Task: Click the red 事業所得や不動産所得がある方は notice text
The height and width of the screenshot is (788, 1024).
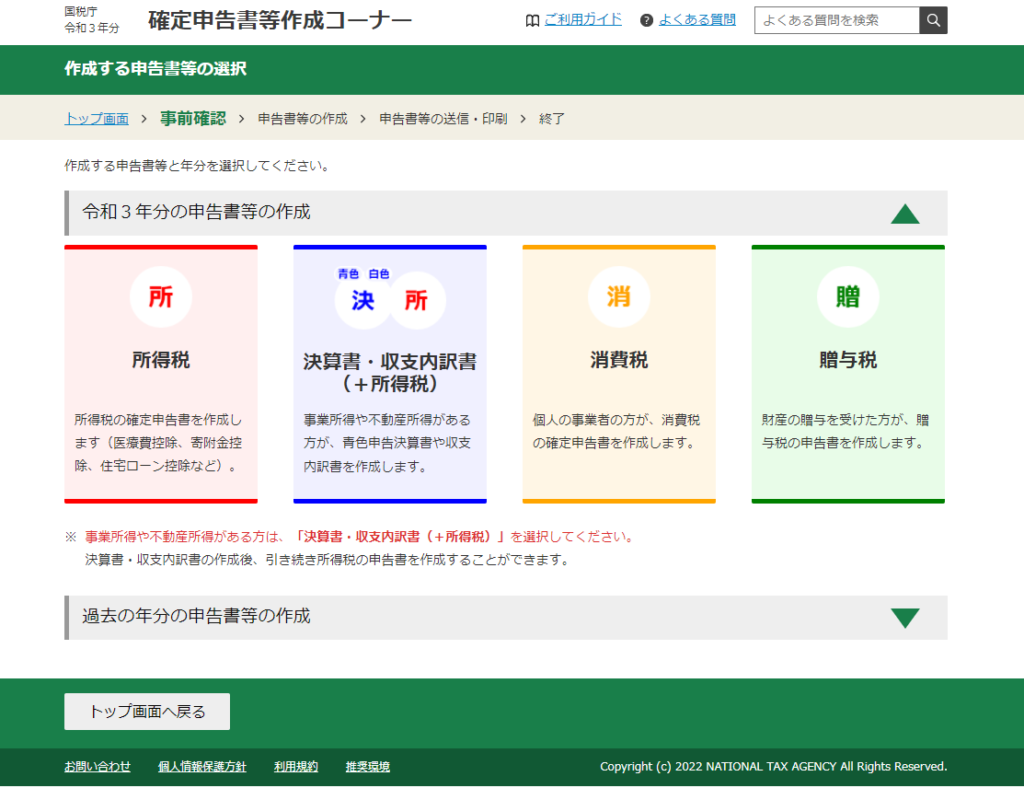Action: pyautogui.click(x=359, y=537)
